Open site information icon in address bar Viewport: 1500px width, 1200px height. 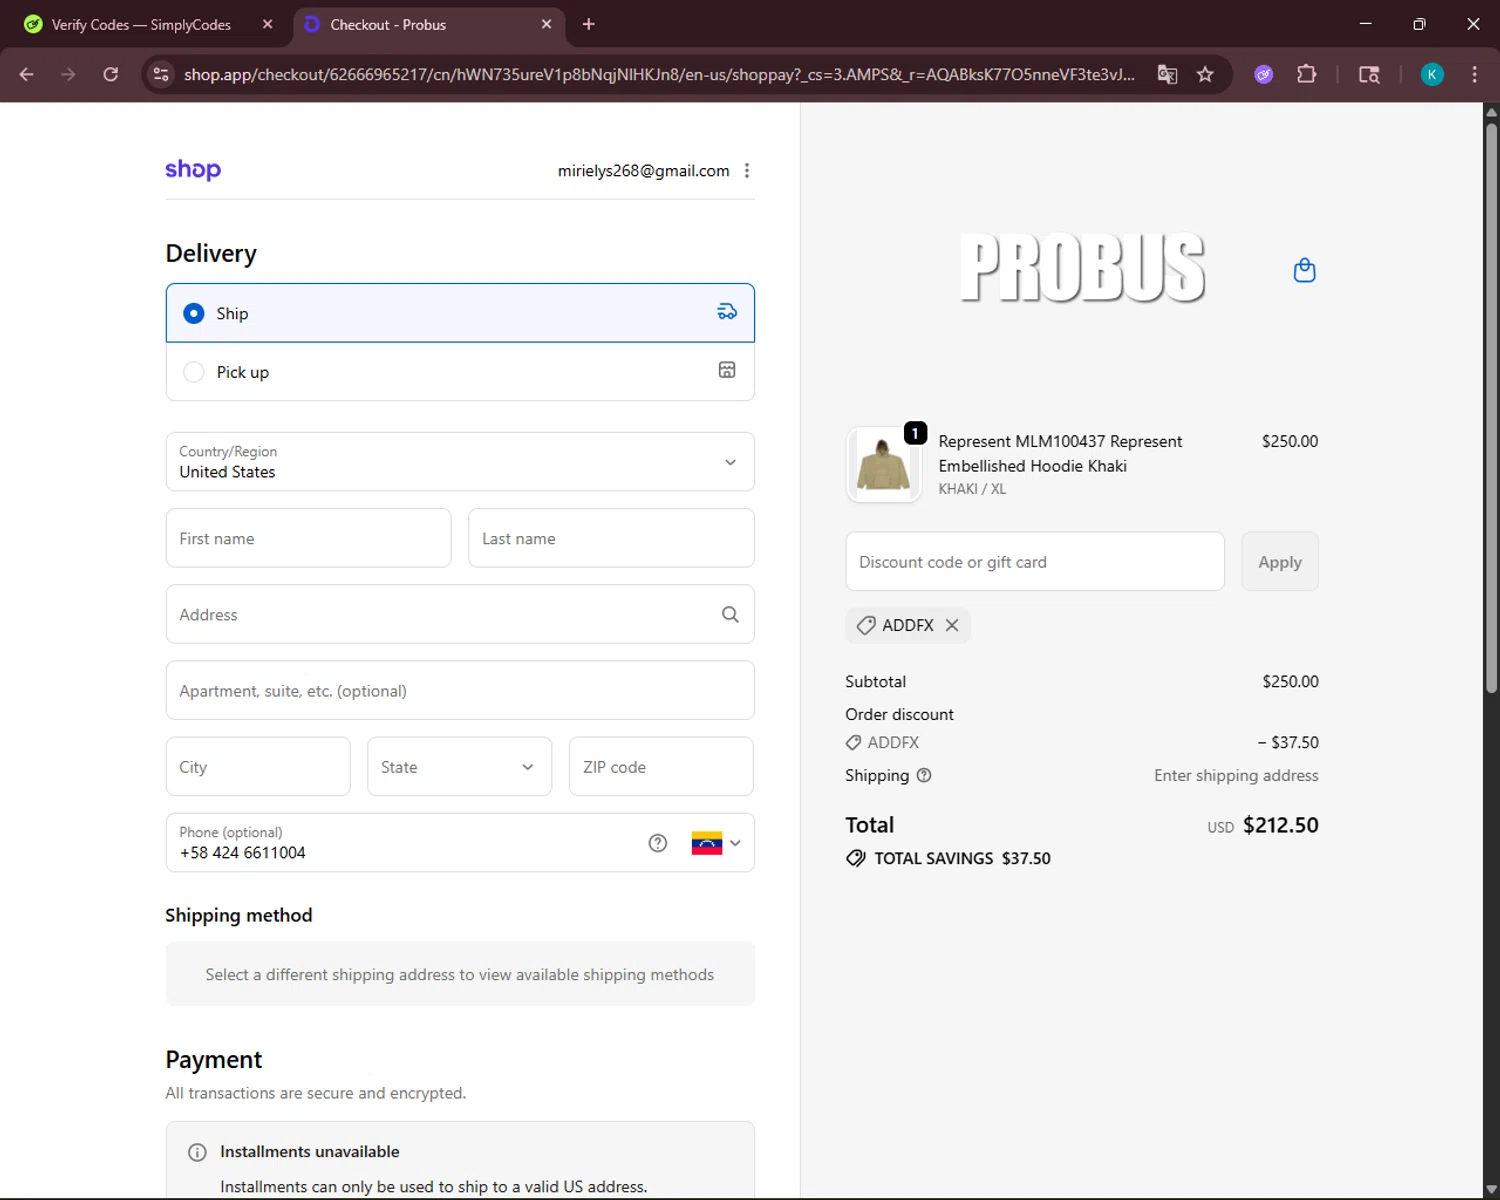pos(161,74)
